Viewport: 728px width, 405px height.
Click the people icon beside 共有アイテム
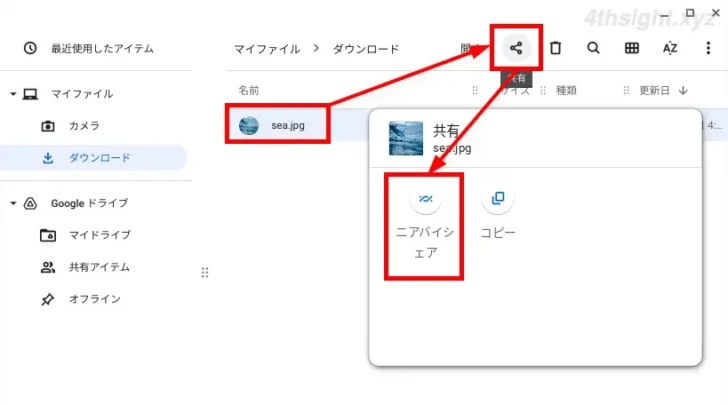pos(48,267)
